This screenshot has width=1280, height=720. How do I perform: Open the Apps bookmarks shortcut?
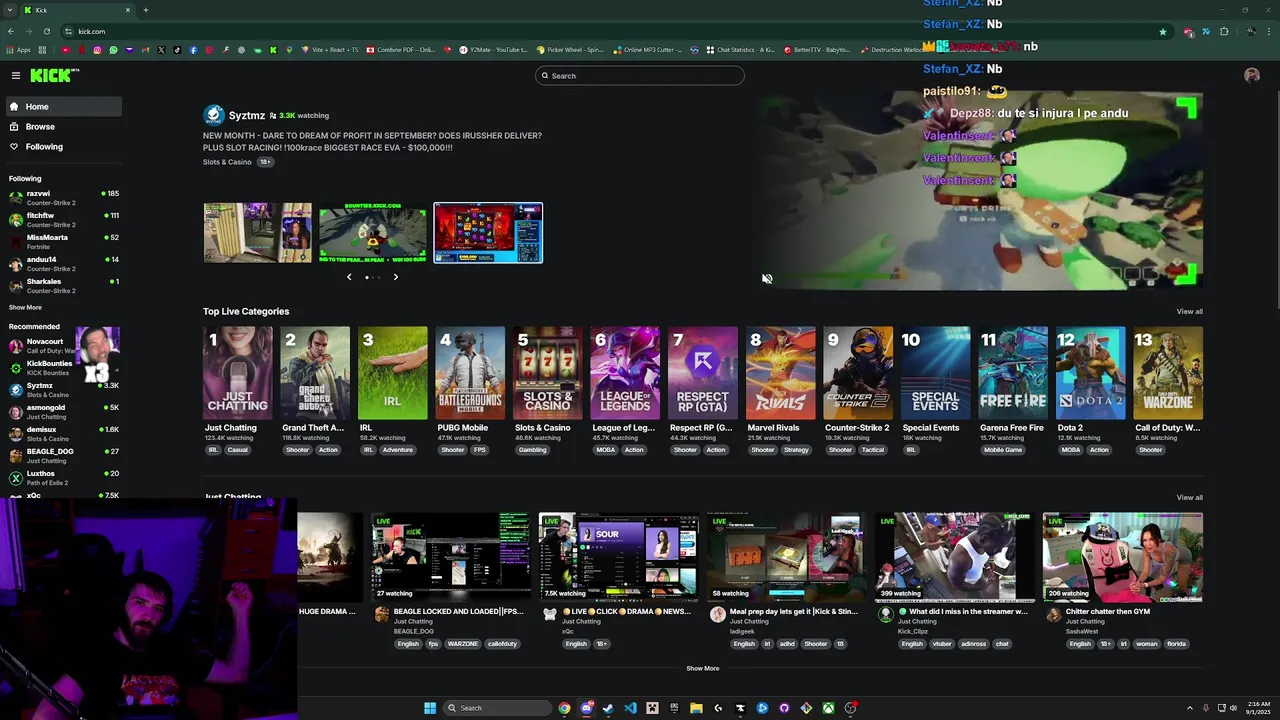[x=19, y=50]
